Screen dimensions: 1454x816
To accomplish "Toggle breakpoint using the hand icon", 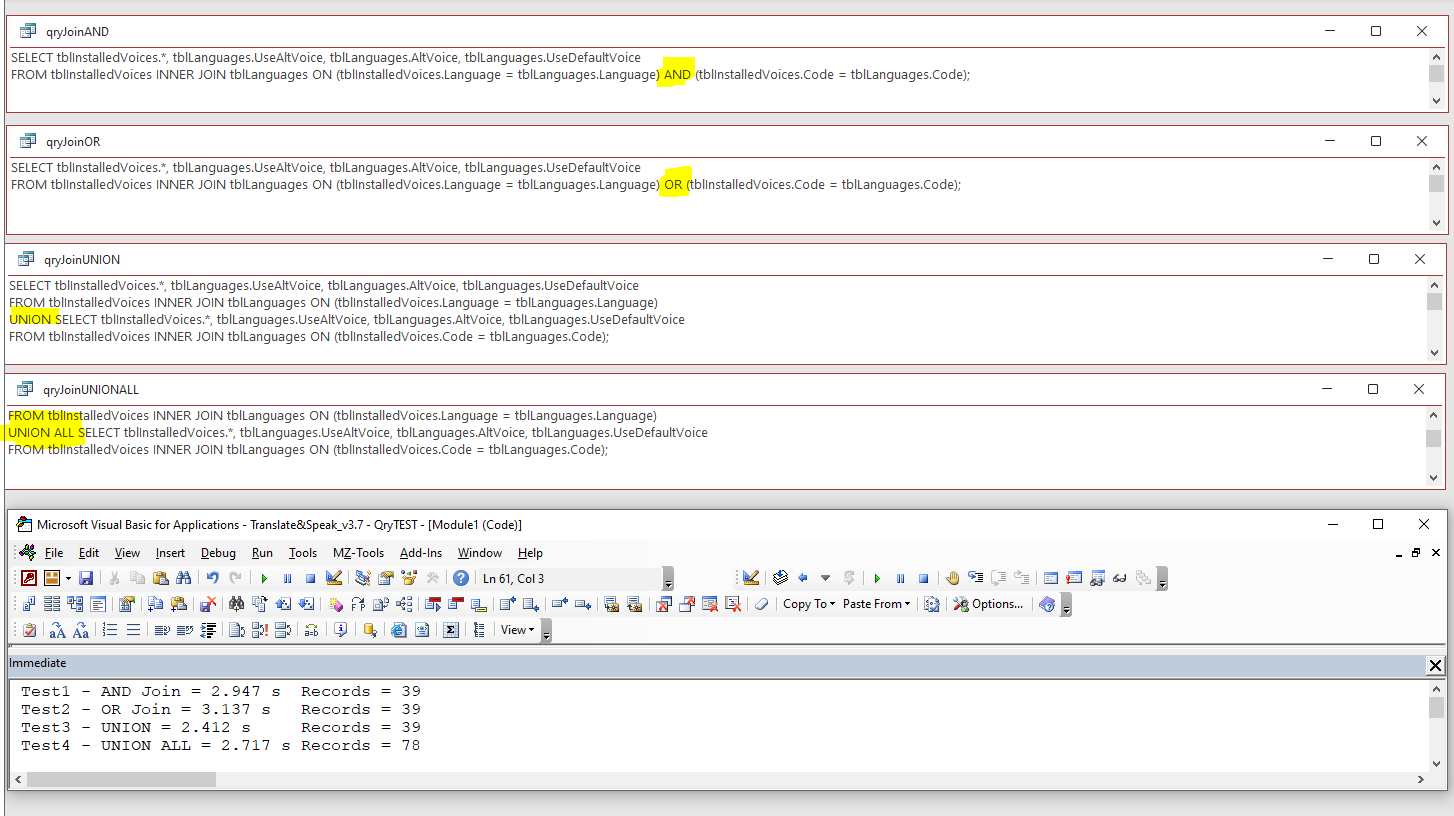I will coord(952,578).
